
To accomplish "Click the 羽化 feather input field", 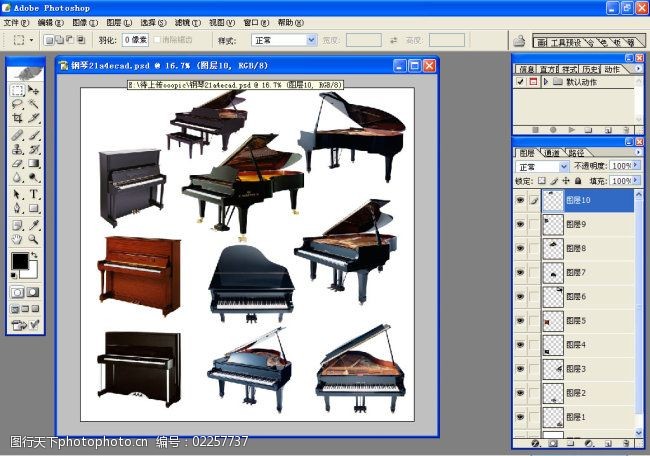I will (x=137, y=41).
